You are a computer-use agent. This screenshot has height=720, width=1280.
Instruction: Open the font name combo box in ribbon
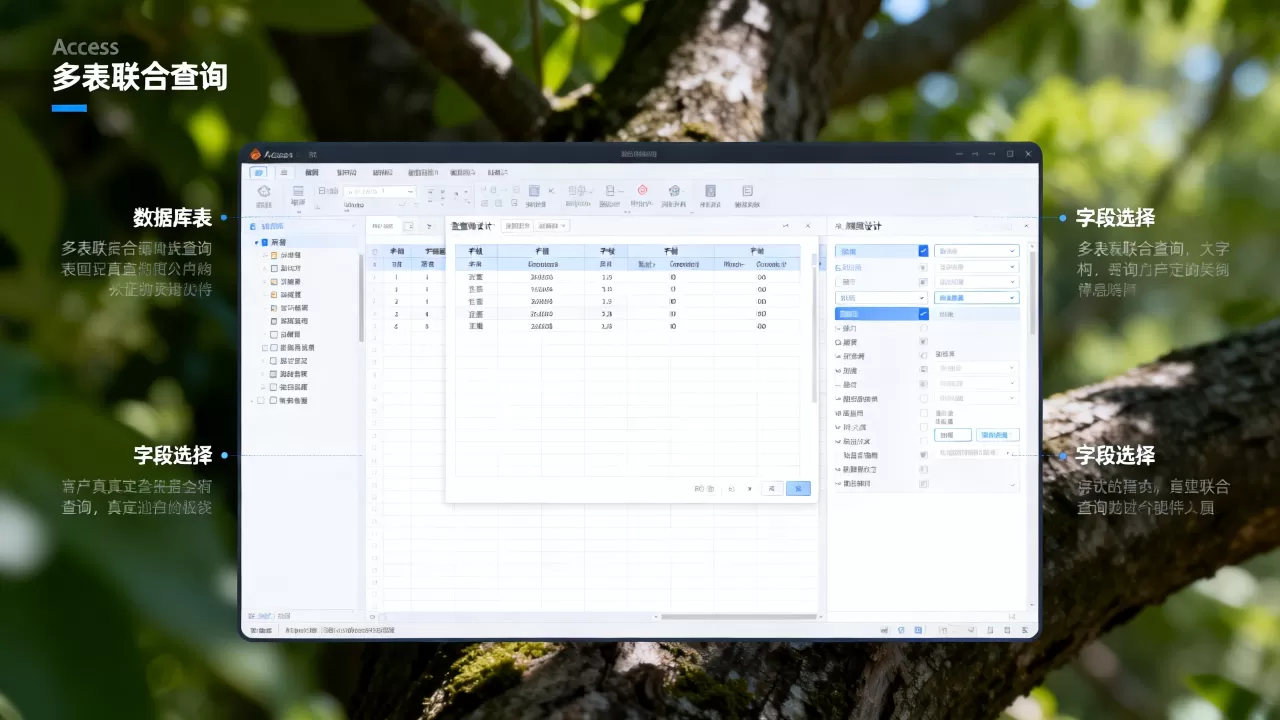(x=379, y=191)
